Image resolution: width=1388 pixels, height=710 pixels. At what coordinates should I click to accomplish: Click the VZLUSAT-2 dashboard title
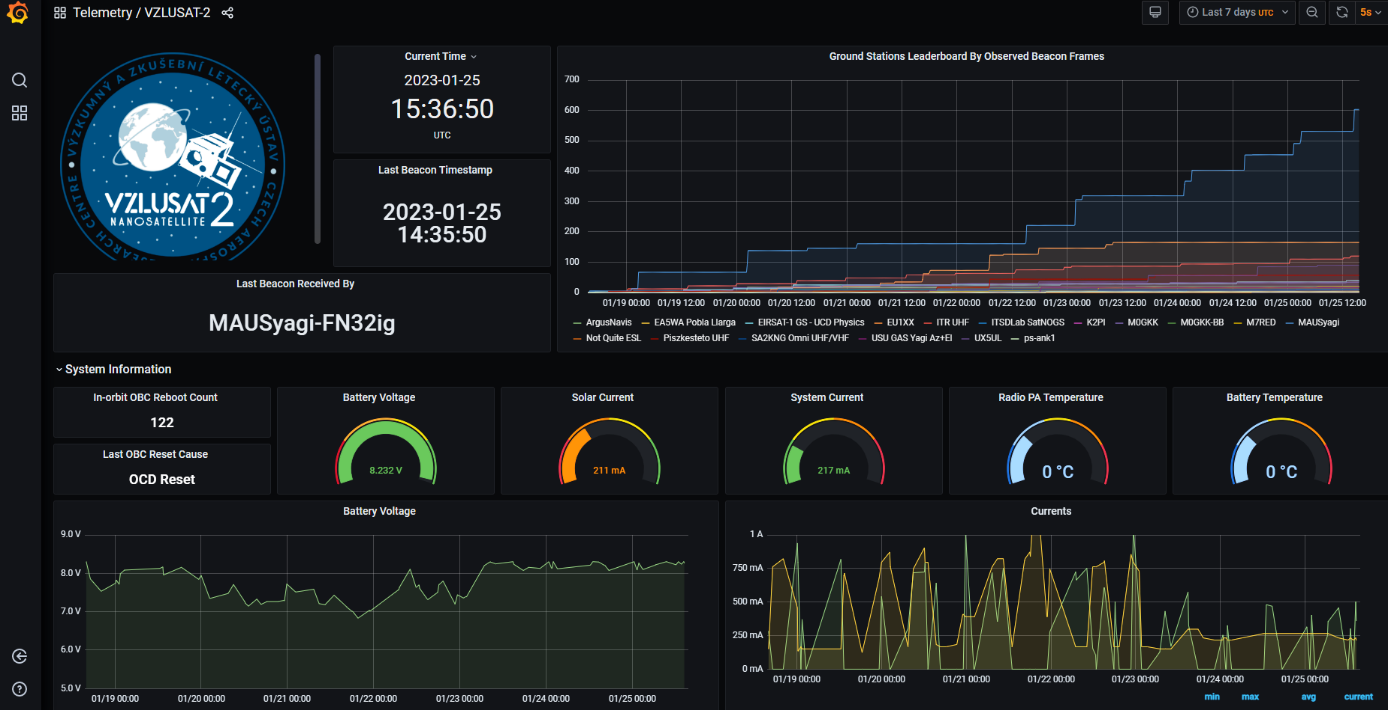coord(177,13)
